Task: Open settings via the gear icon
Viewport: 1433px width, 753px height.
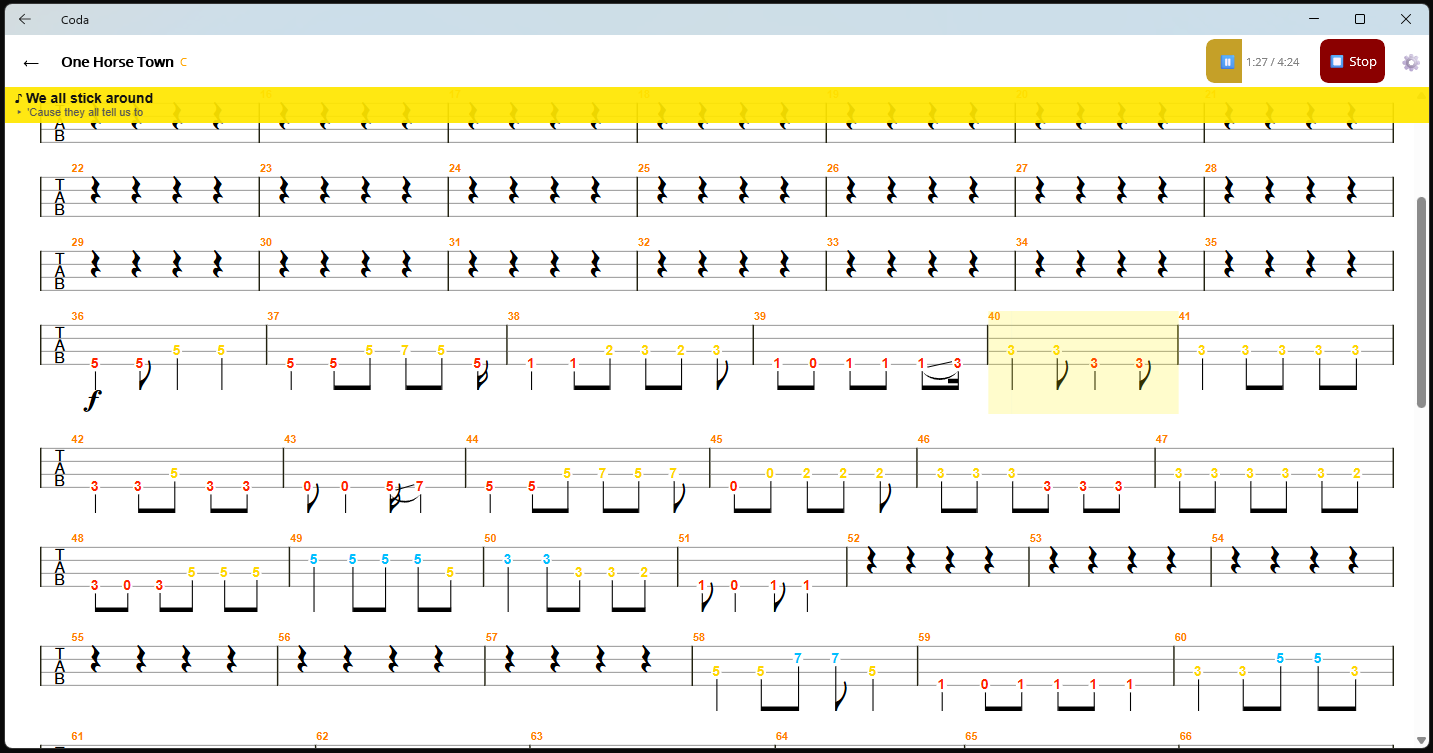Action: (1411, 62)
